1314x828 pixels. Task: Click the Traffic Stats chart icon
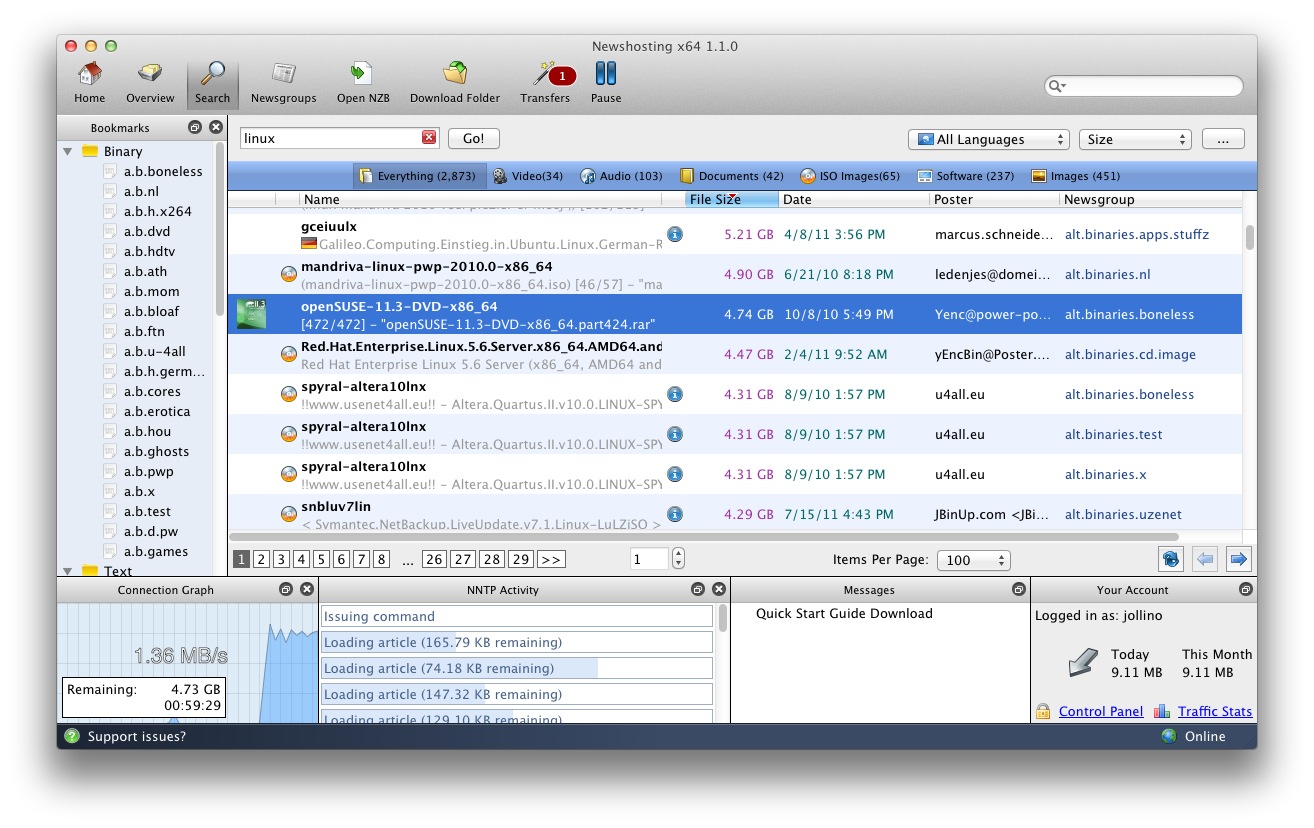pyautogui.click(x=1162, y=711)
